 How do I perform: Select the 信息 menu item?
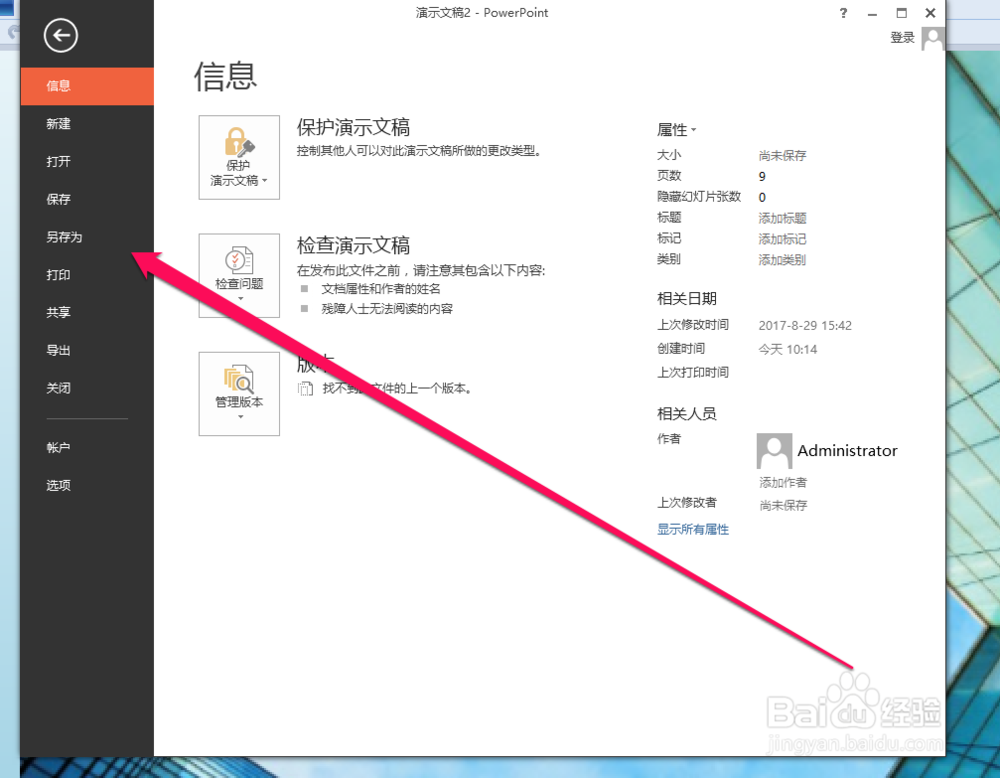point(87,86)
